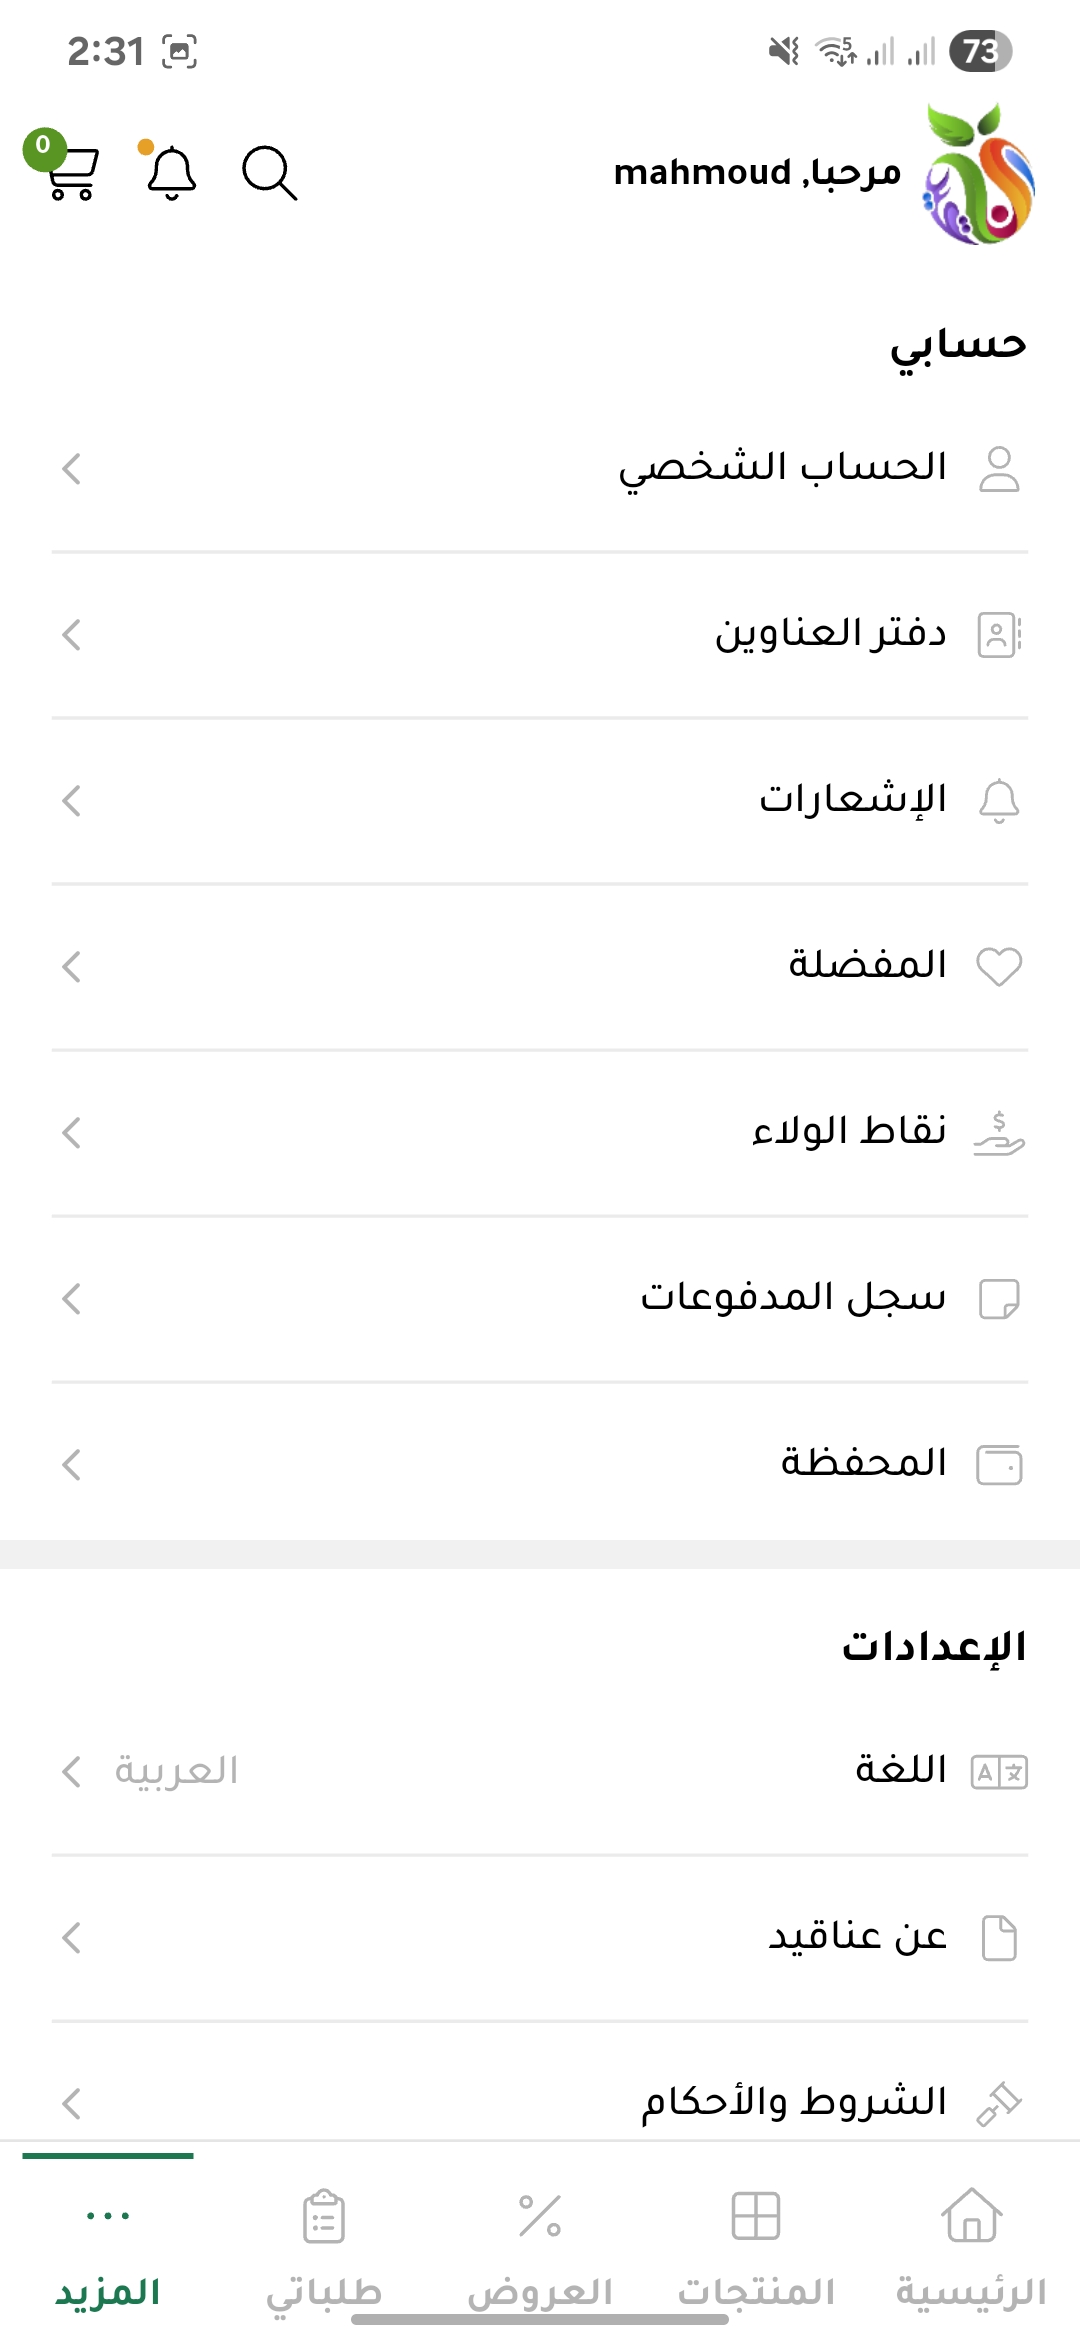
Task: Open search with the magnifier icon
Action: (269, 173)
